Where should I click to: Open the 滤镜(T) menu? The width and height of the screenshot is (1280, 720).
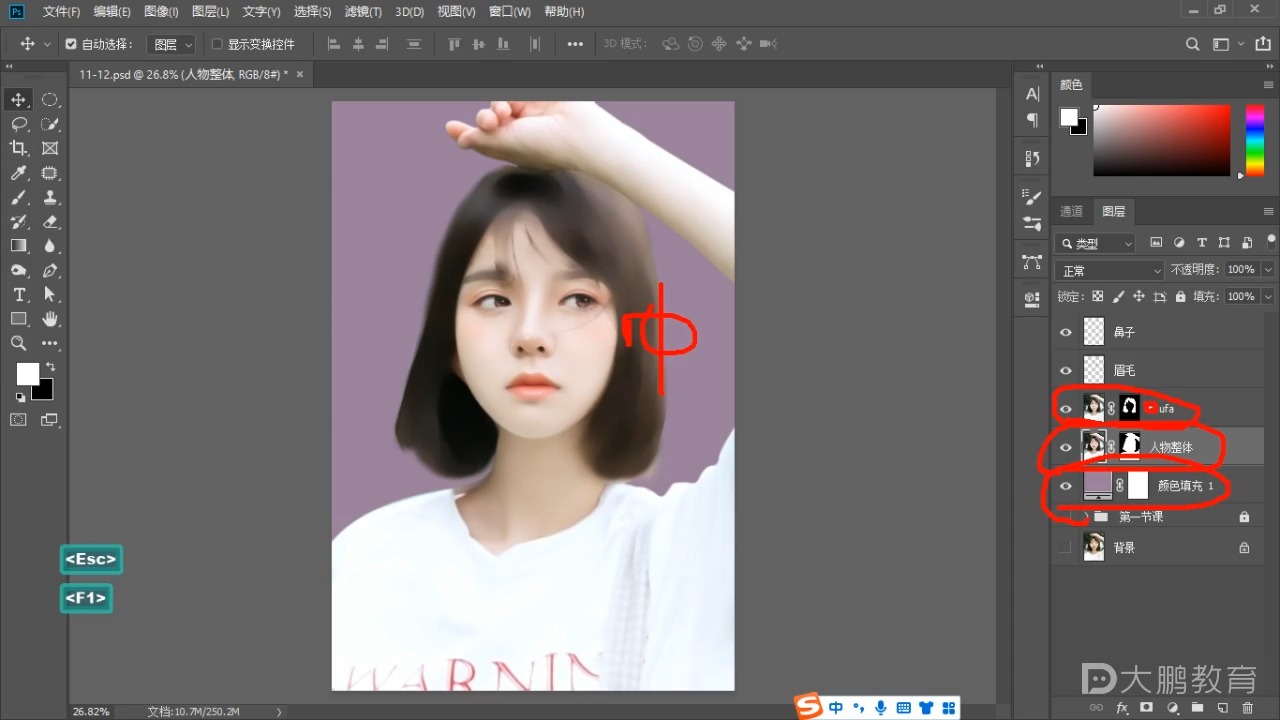click(x=363, y=12)
